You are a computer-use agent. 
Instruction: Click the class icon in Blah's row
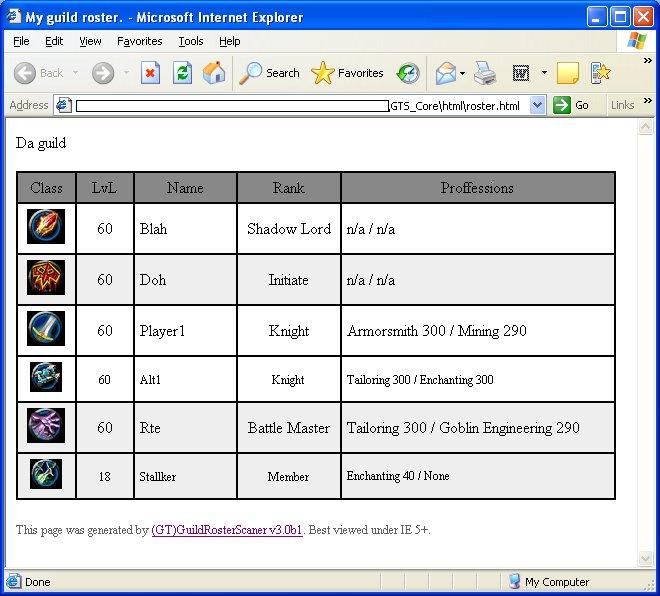[x=46, y=226]
